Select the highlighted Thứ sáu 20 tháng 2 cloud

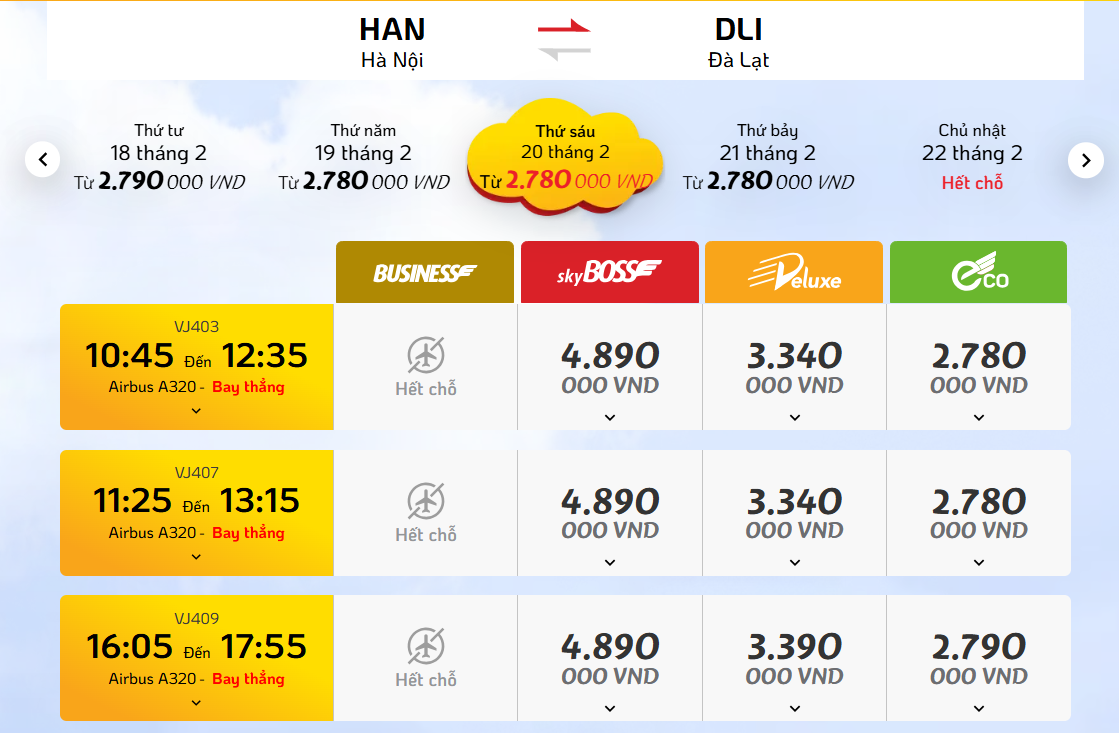[x=565, y=156]
